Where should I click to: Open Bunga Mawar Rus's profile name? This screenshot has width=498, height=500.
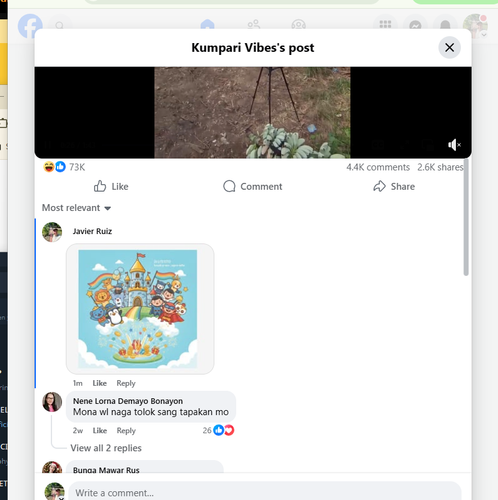(106, 470)
